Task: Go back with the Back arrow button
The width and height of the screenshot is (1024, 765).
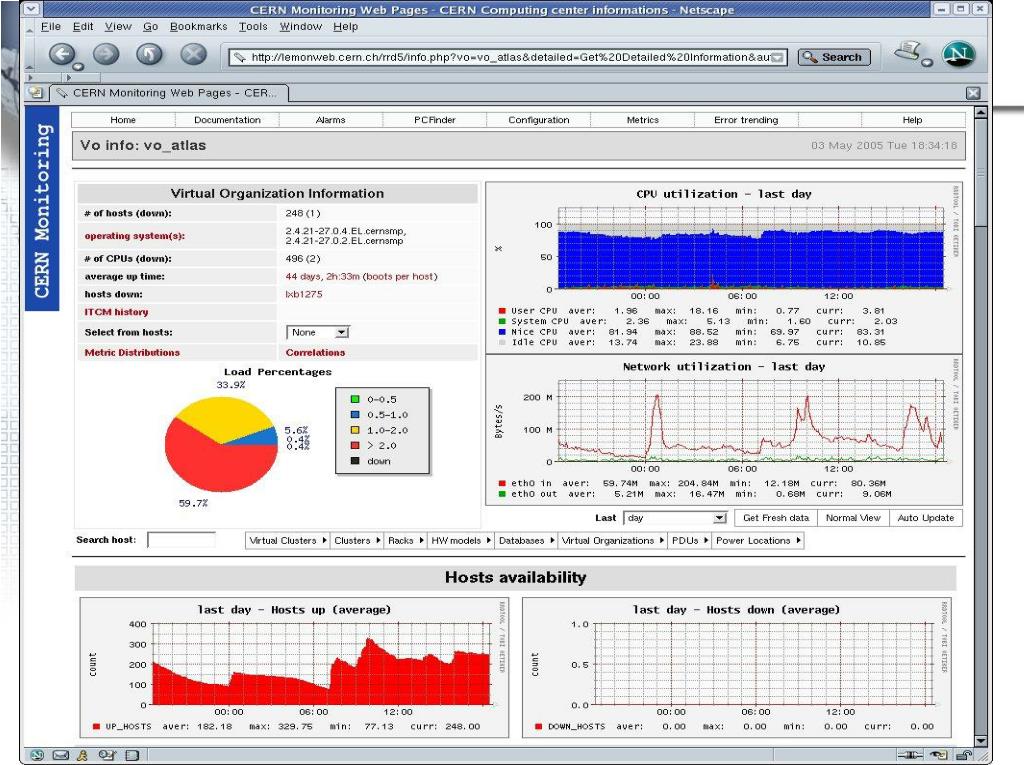Action: [62, 54]
